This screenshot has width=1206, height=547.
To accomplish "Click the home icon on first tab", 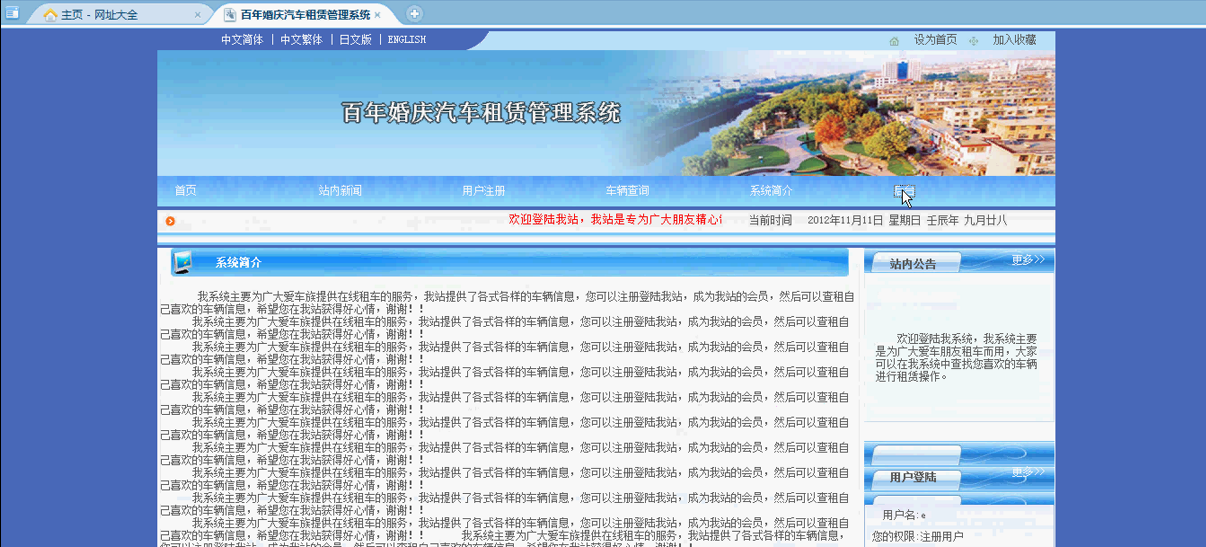I will coord(50,15).
